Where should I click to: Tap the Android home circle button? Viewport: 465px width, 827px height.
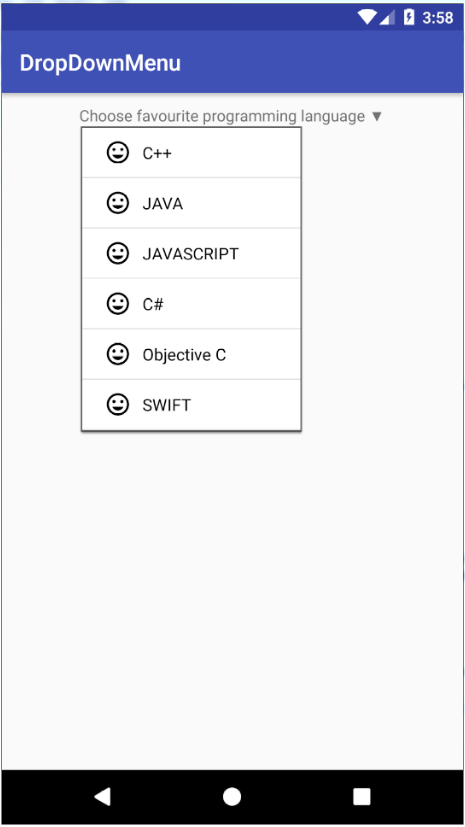(232, 796)
